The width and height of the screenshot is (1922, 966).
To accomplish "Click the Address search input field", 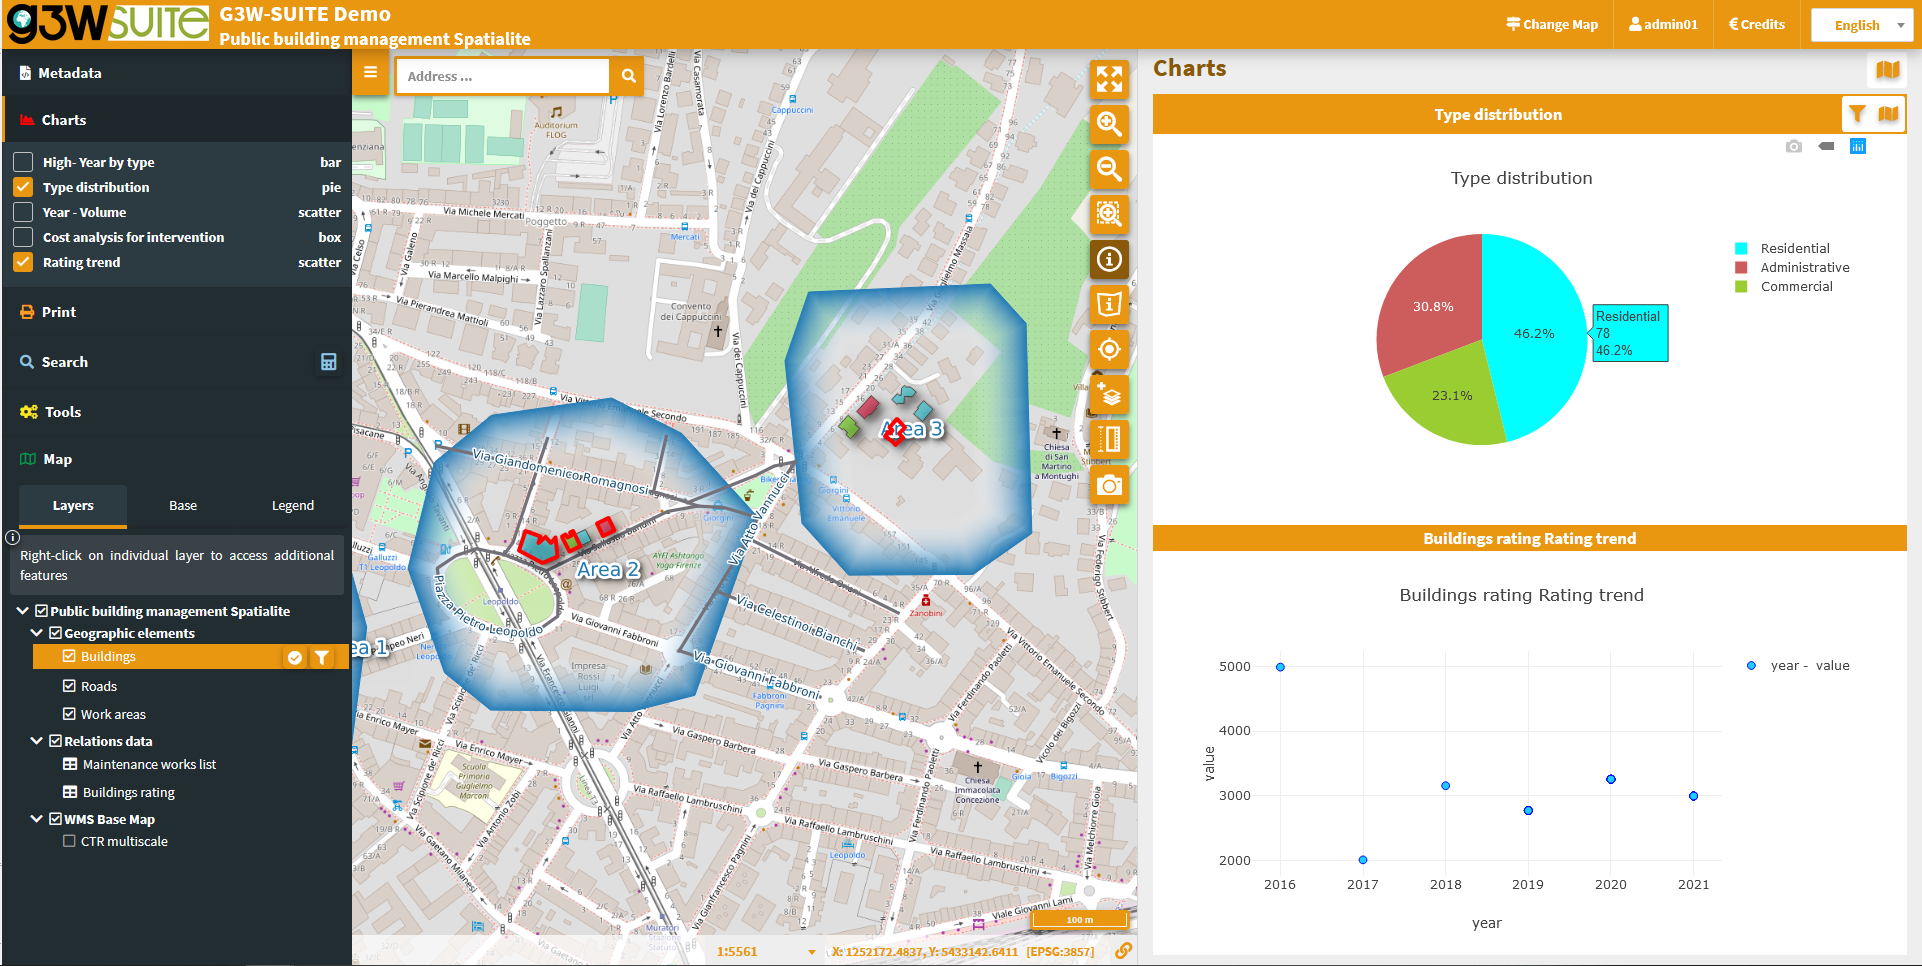I will tap(502, 76).
